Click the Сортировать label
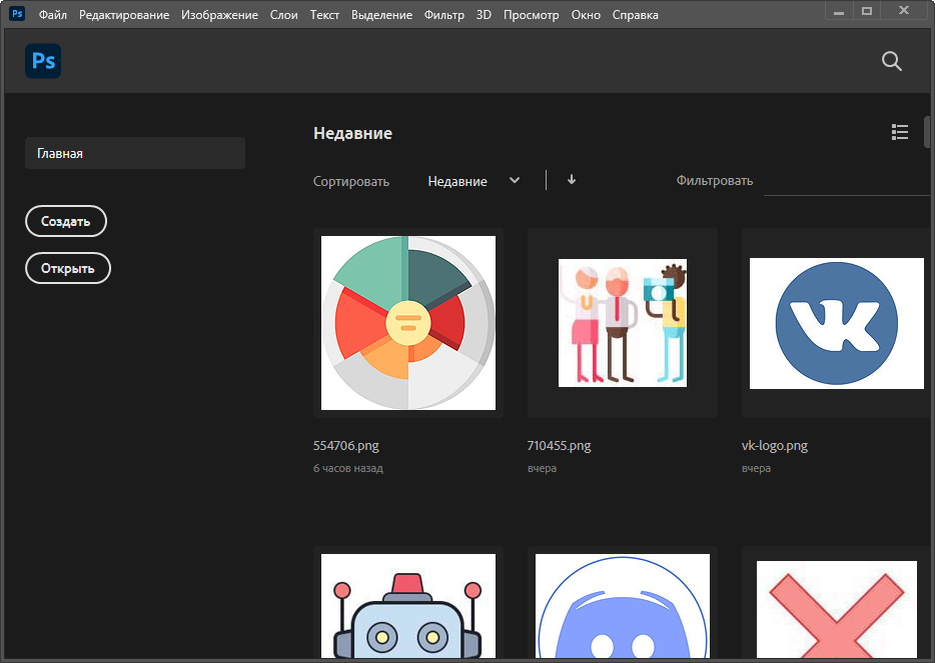The width and height of the screenshot is (935, 663). pyautogui.click(x=351, y=181)
